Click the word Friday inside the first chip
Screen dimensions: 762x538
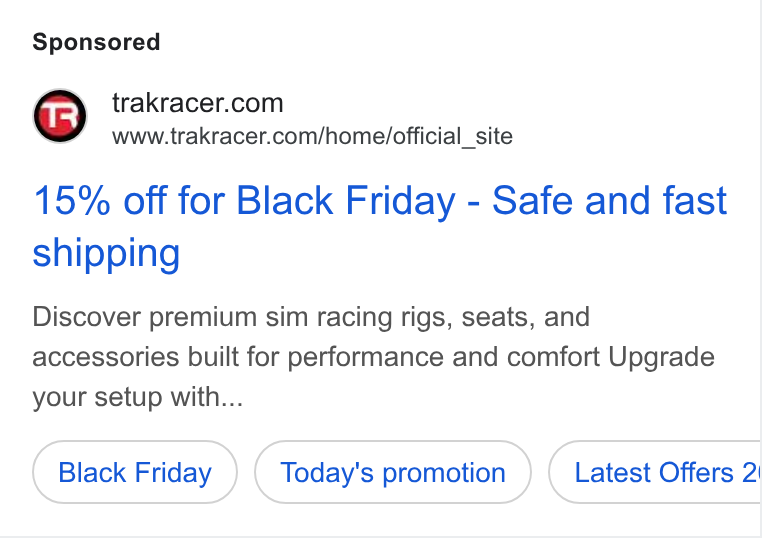(x=173, y=473)
